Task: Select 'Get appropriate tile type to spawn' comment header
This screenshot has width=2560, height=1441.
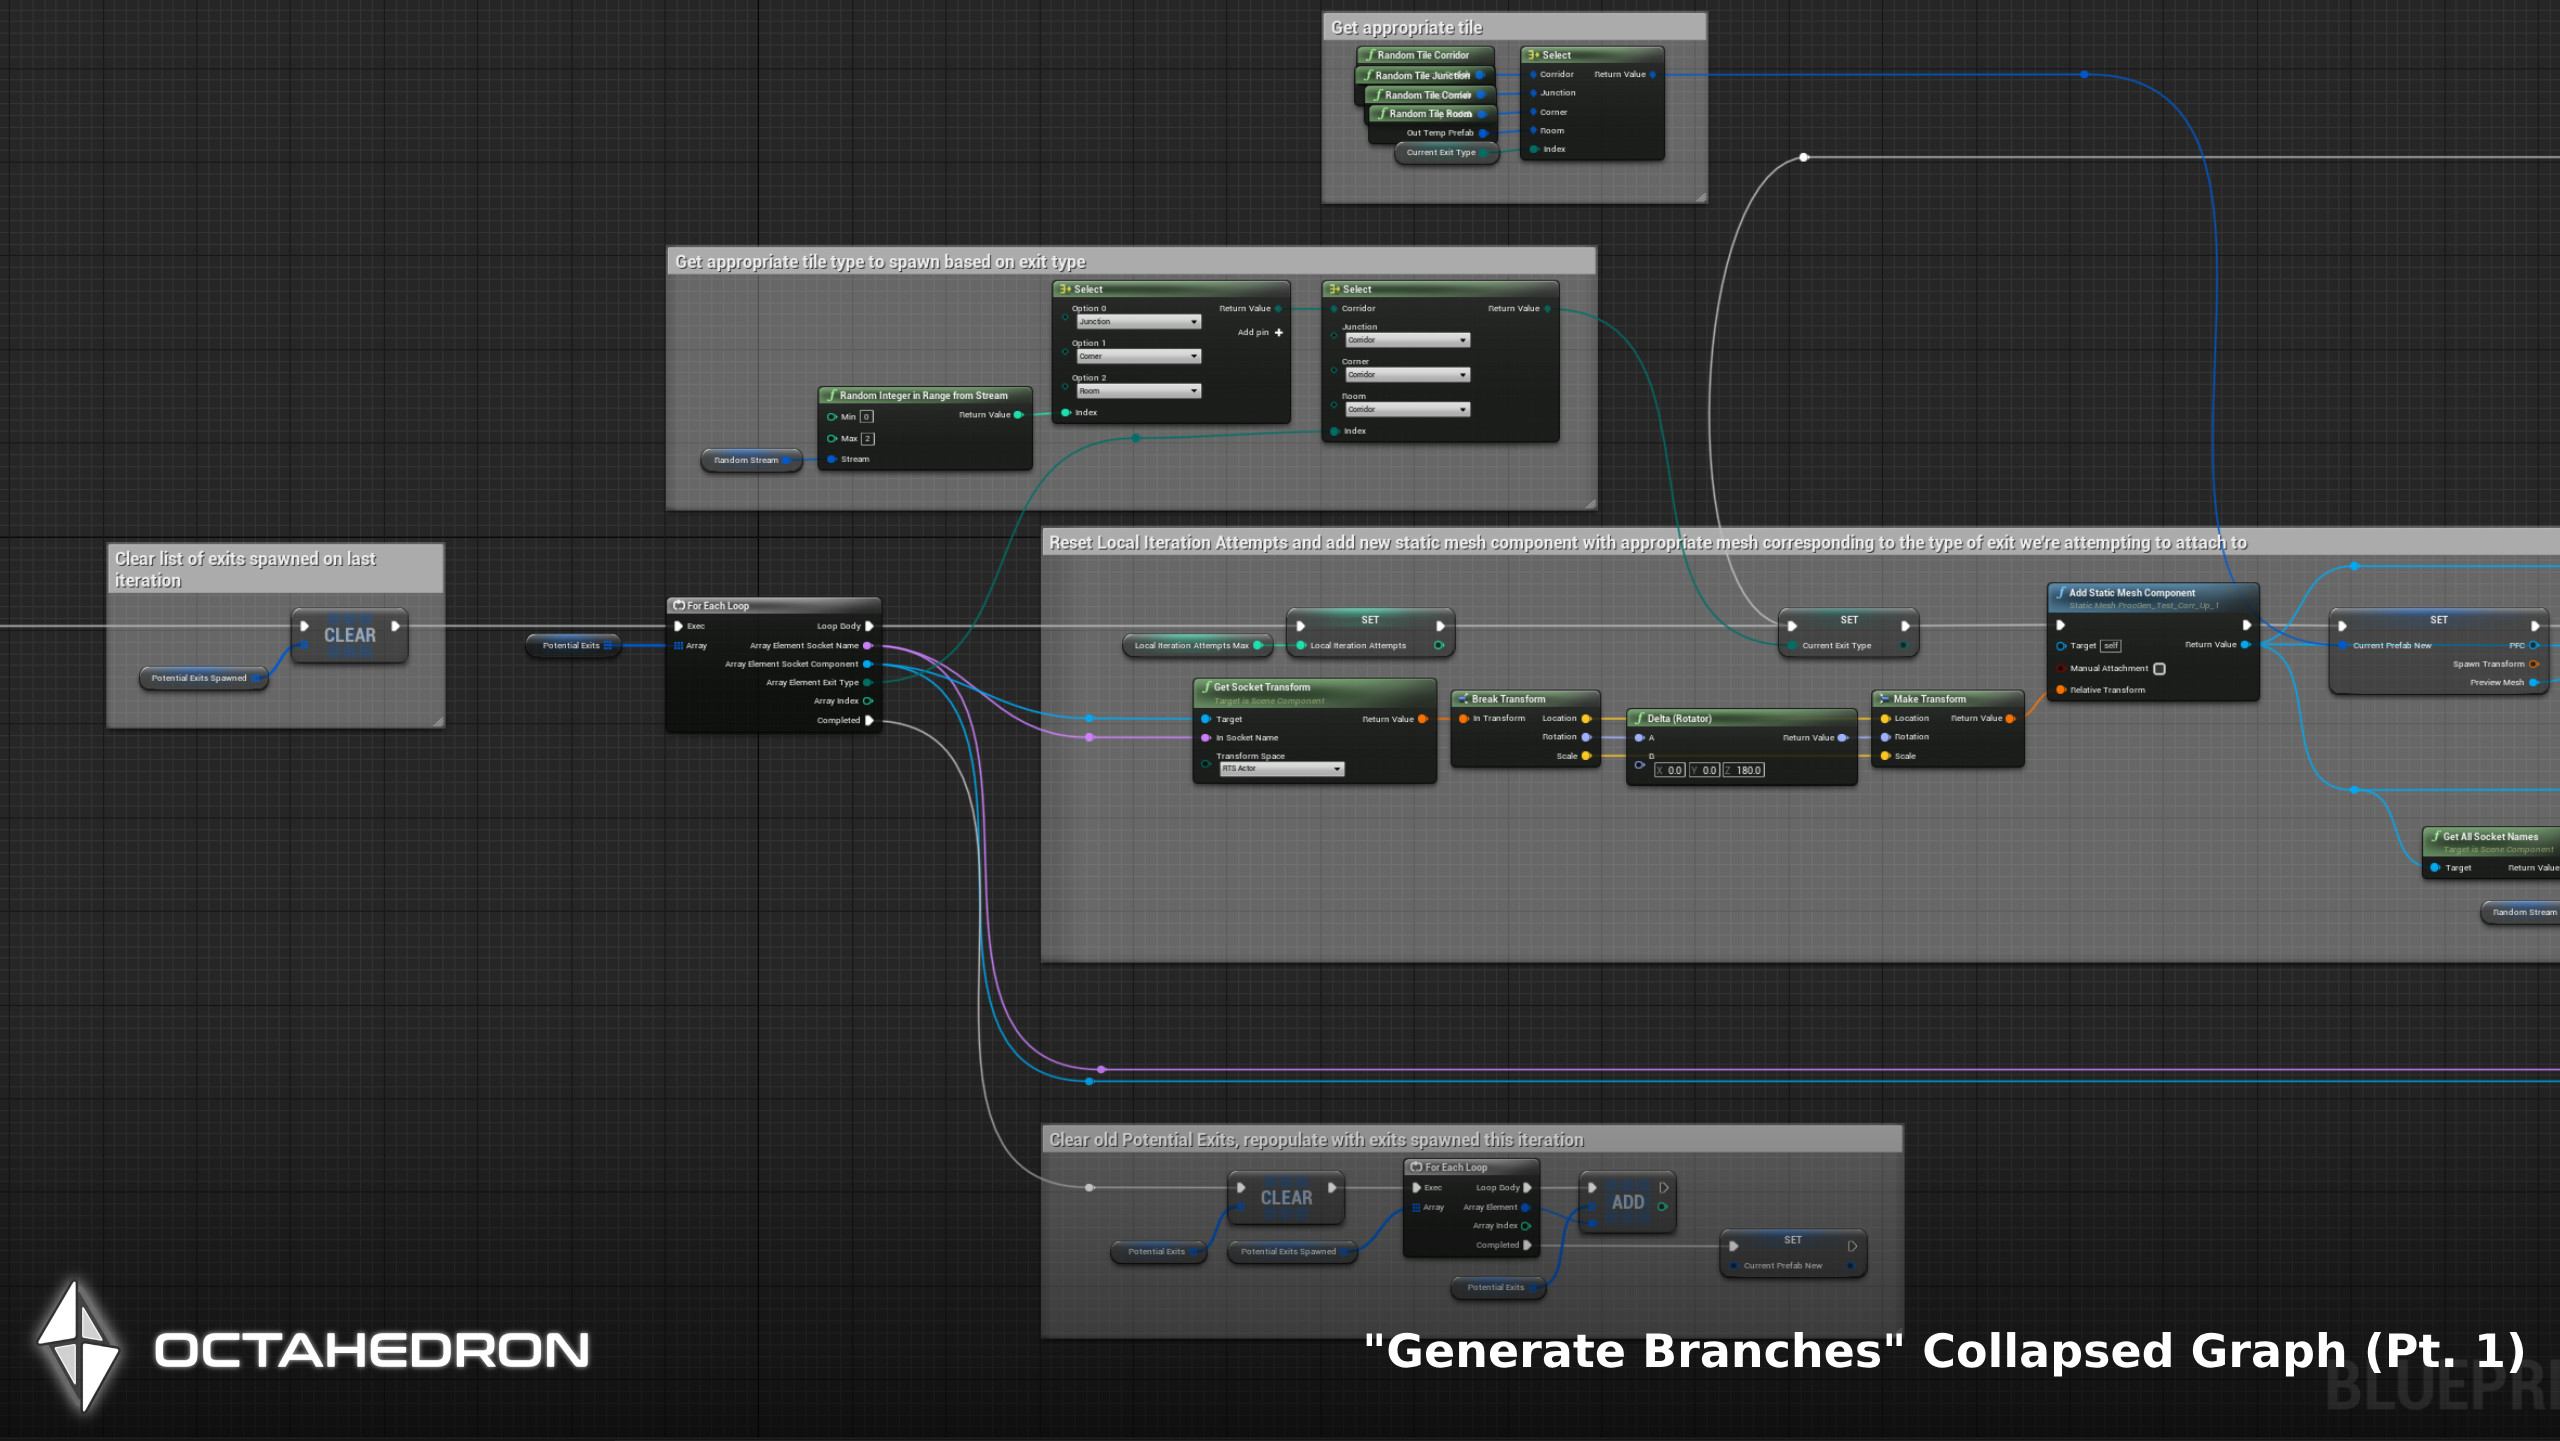Action: [1131, 261]
